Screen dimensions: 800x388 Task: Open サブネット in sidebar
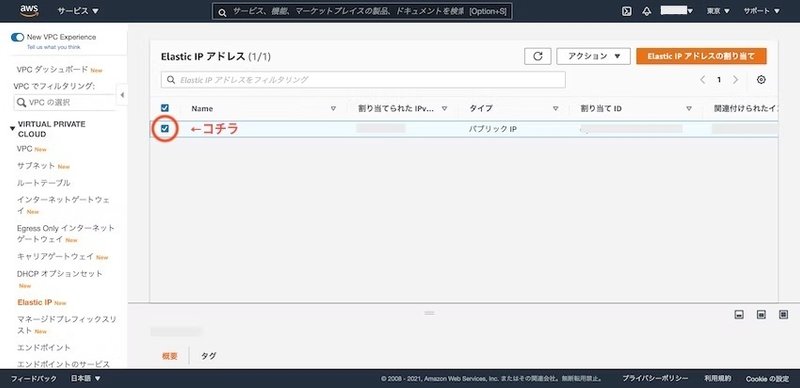(x=36, y=166)
